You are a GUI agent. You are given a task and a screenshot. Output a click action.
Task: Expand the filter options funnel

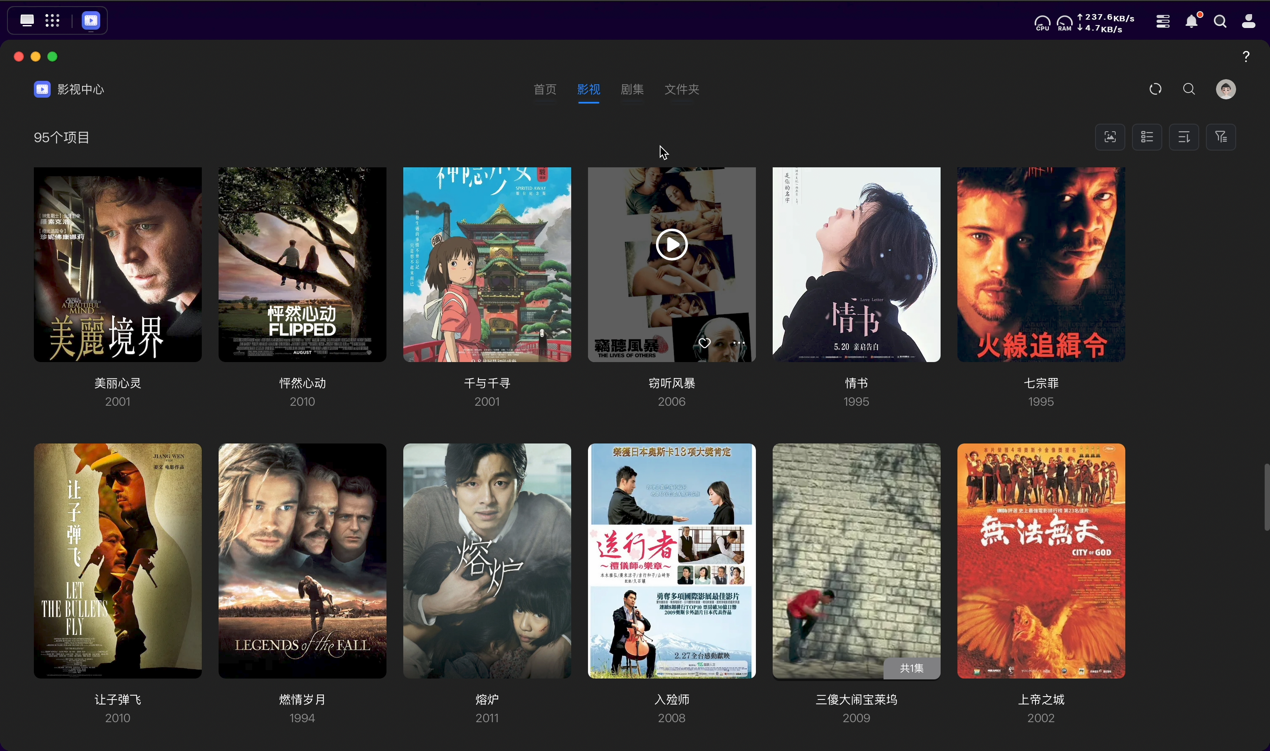tap(1221, 137)
